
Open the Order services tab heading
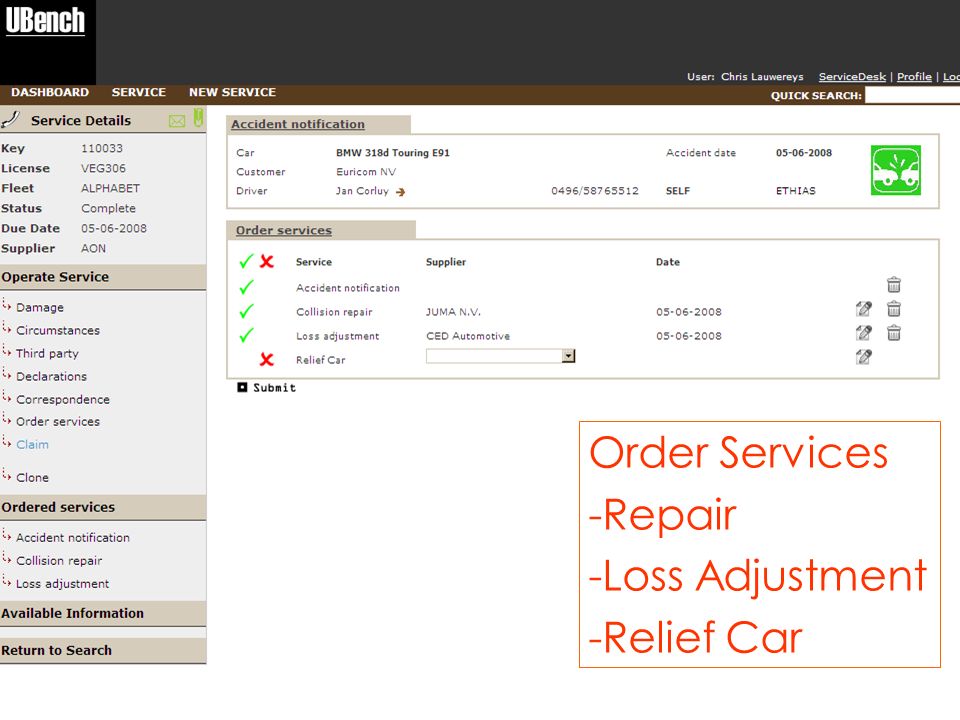pos(283,230)
